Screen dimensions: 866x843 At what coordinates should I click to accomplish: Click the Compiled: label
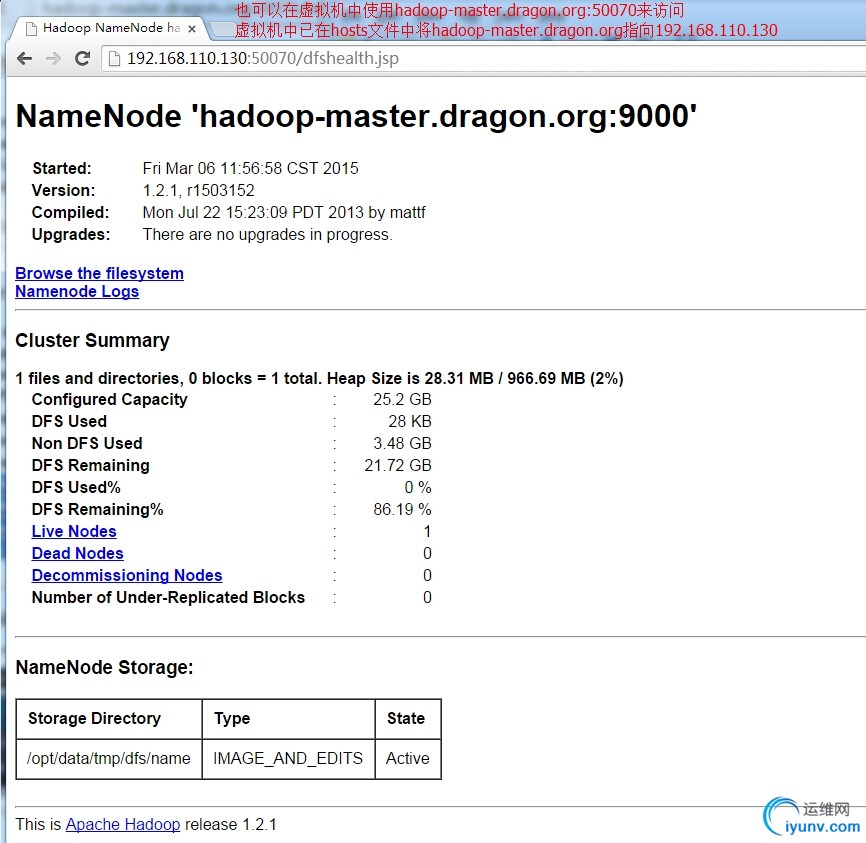tap(71, 212)
